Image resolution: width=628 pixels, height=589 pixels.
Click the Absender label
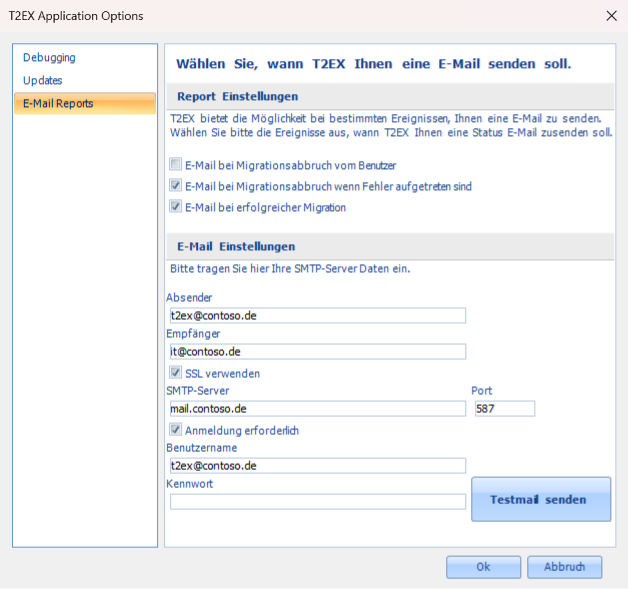click(189, 298)
